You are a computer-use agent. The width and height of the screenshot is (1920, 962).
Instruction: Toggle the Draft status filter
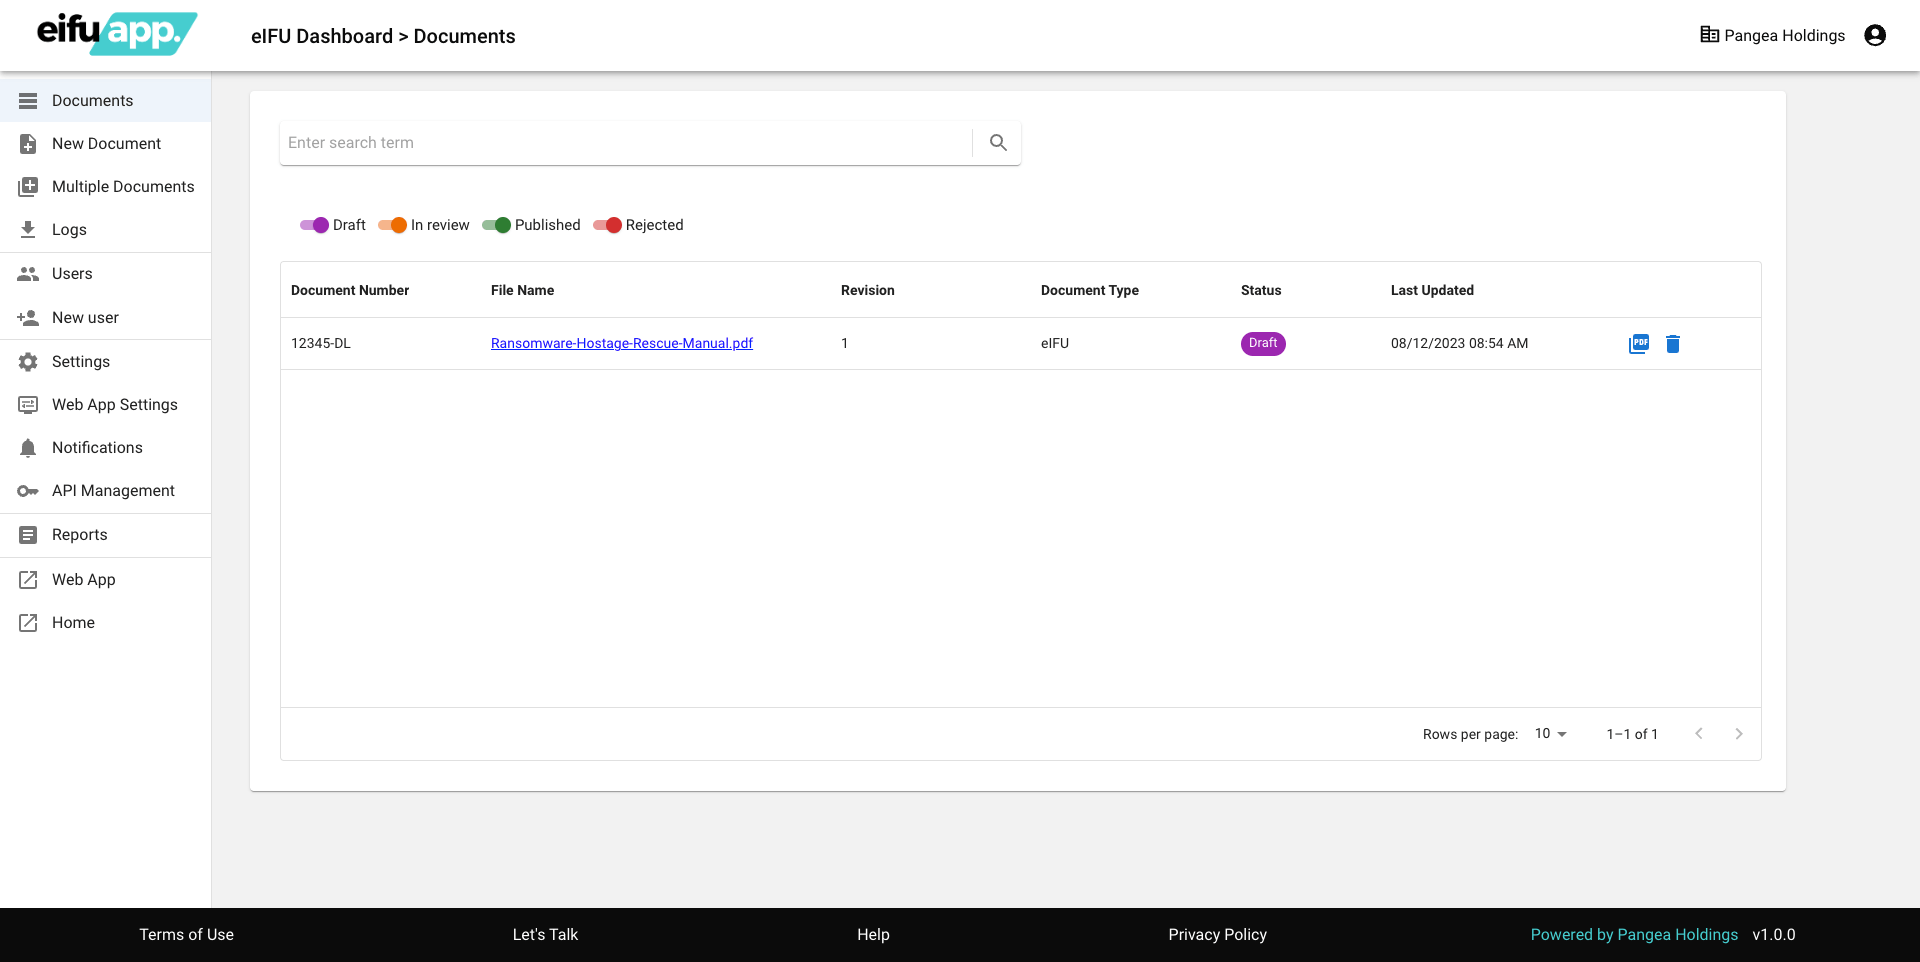click(317, 225)
